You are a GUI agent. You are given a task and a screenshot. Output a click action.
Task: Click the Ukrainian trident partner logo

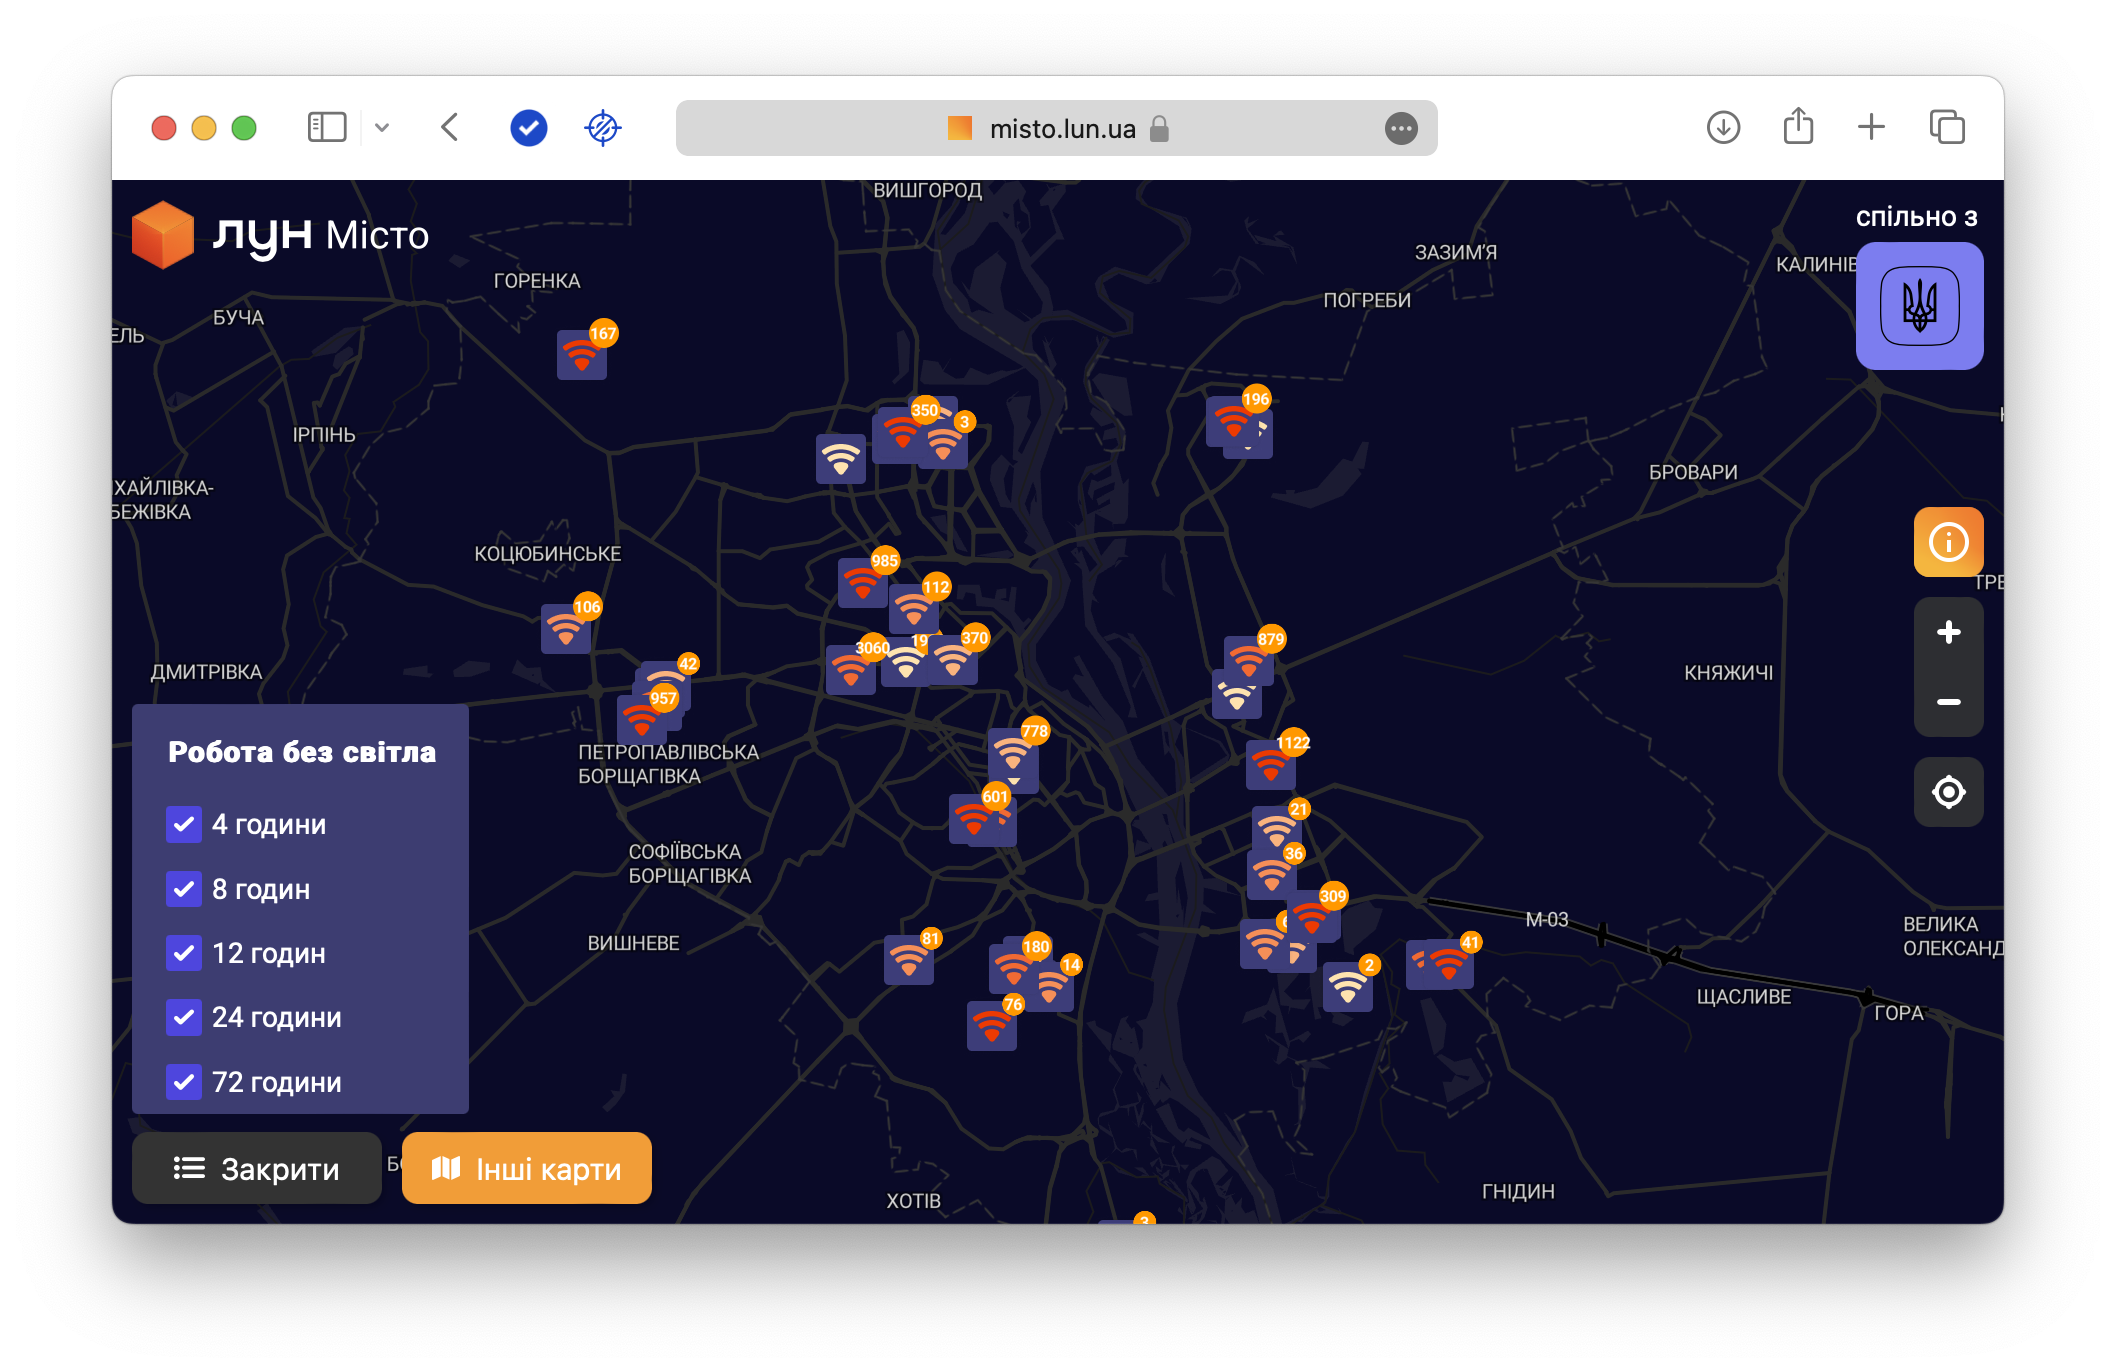pos(1919,306)
